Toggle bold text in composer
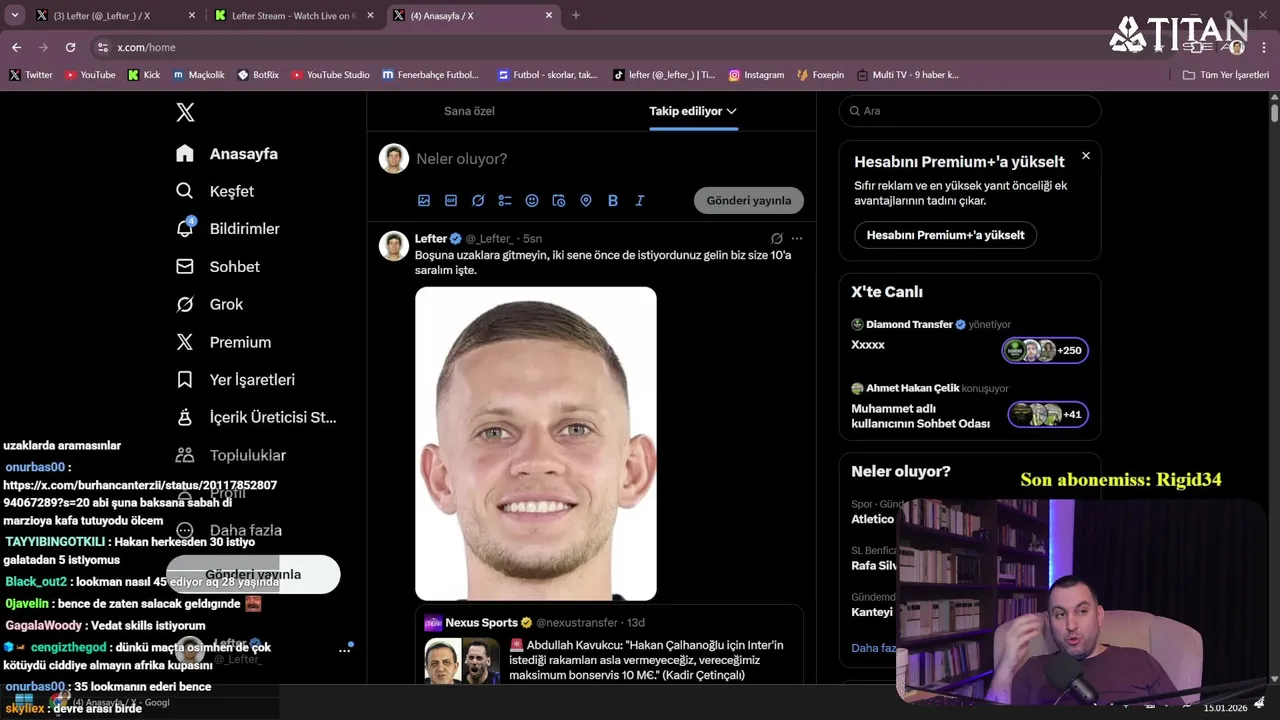1280x720 pixels. [x=613, y=200]
